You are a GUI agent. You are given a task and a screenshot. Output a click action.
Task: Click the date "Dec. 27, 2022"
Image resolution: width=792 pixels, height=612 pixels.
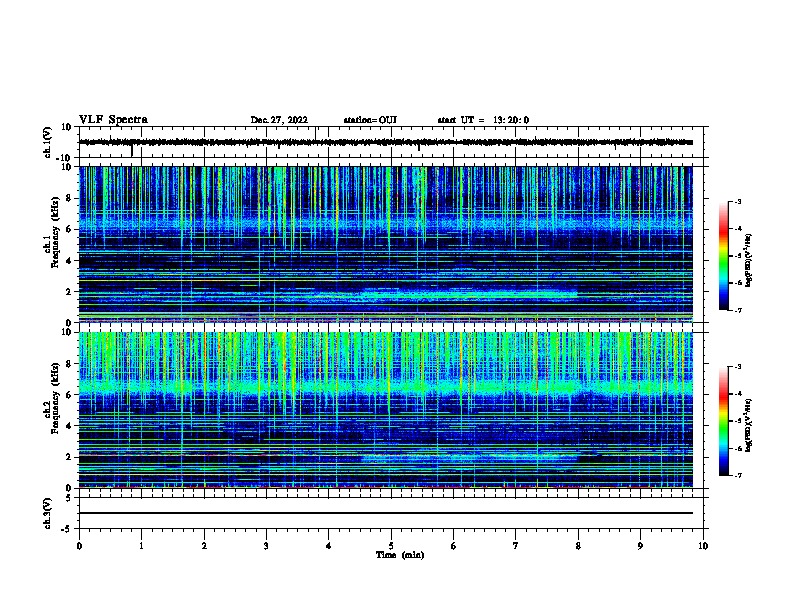point(279,120)
